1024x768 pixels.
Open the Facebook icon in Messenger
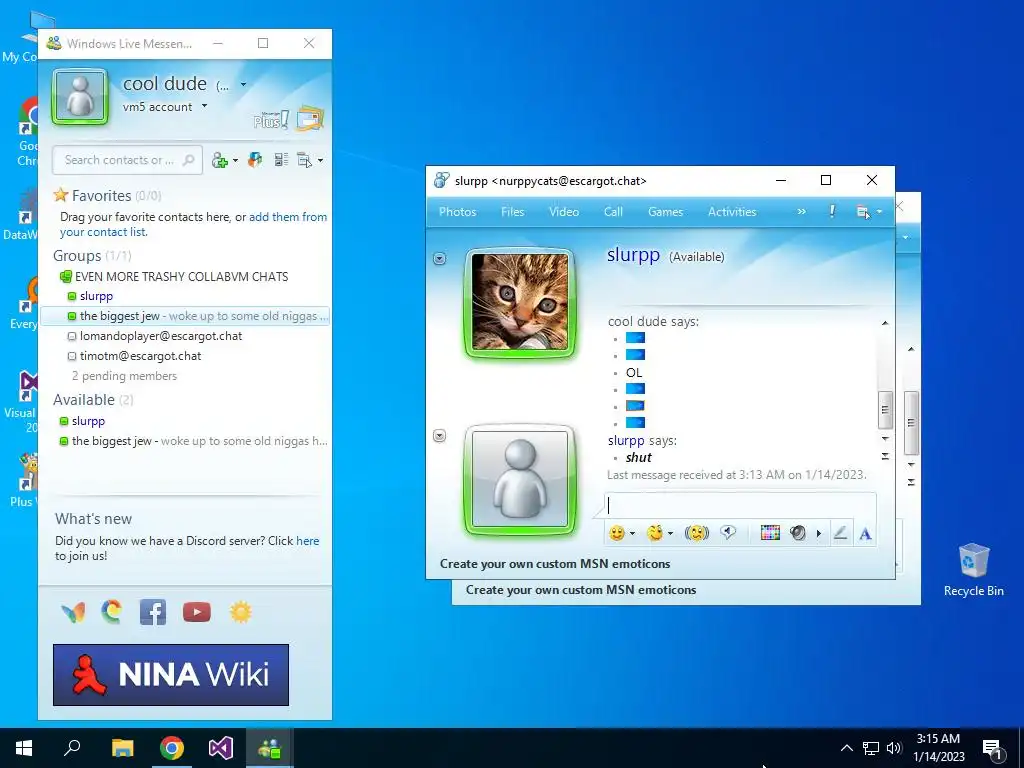coord(153,612)
